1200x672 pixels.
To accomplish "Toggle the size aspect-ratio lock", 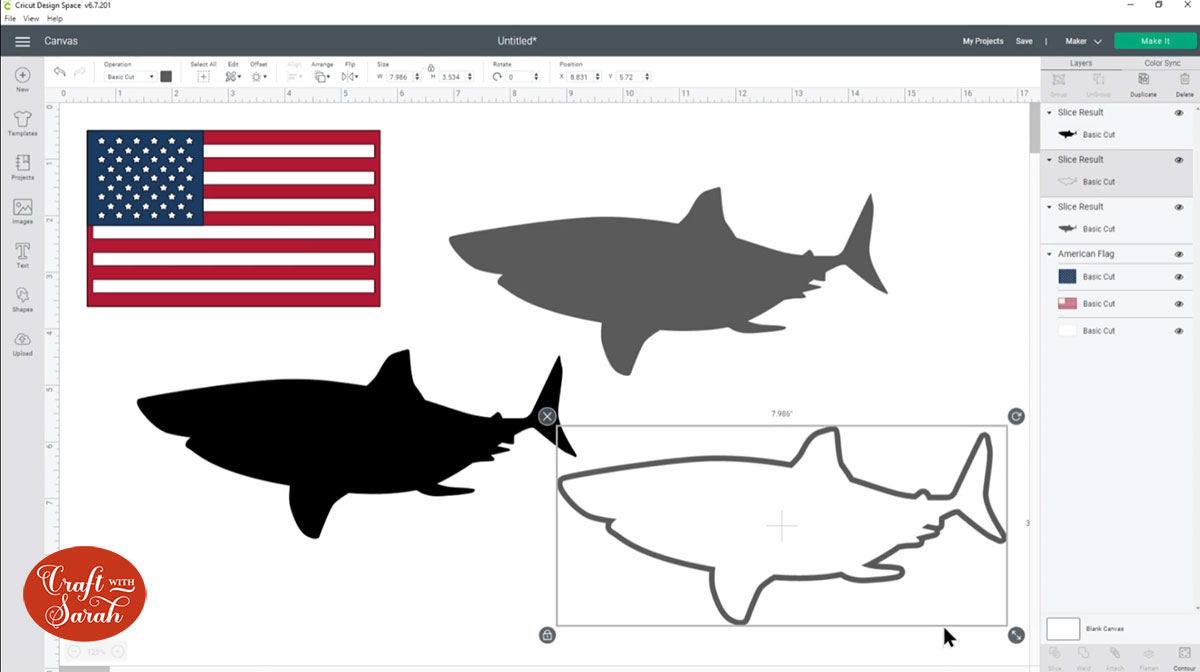I will pos(430,68).
